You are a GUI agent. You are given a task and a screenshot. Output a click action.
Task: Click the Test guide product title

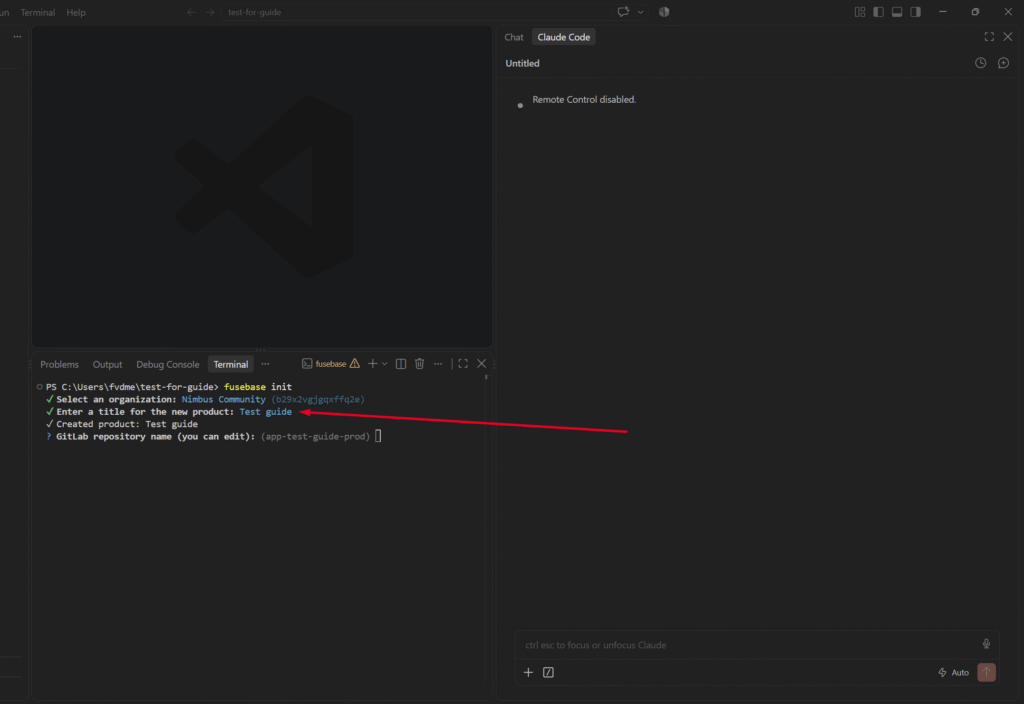pos(266,411)
